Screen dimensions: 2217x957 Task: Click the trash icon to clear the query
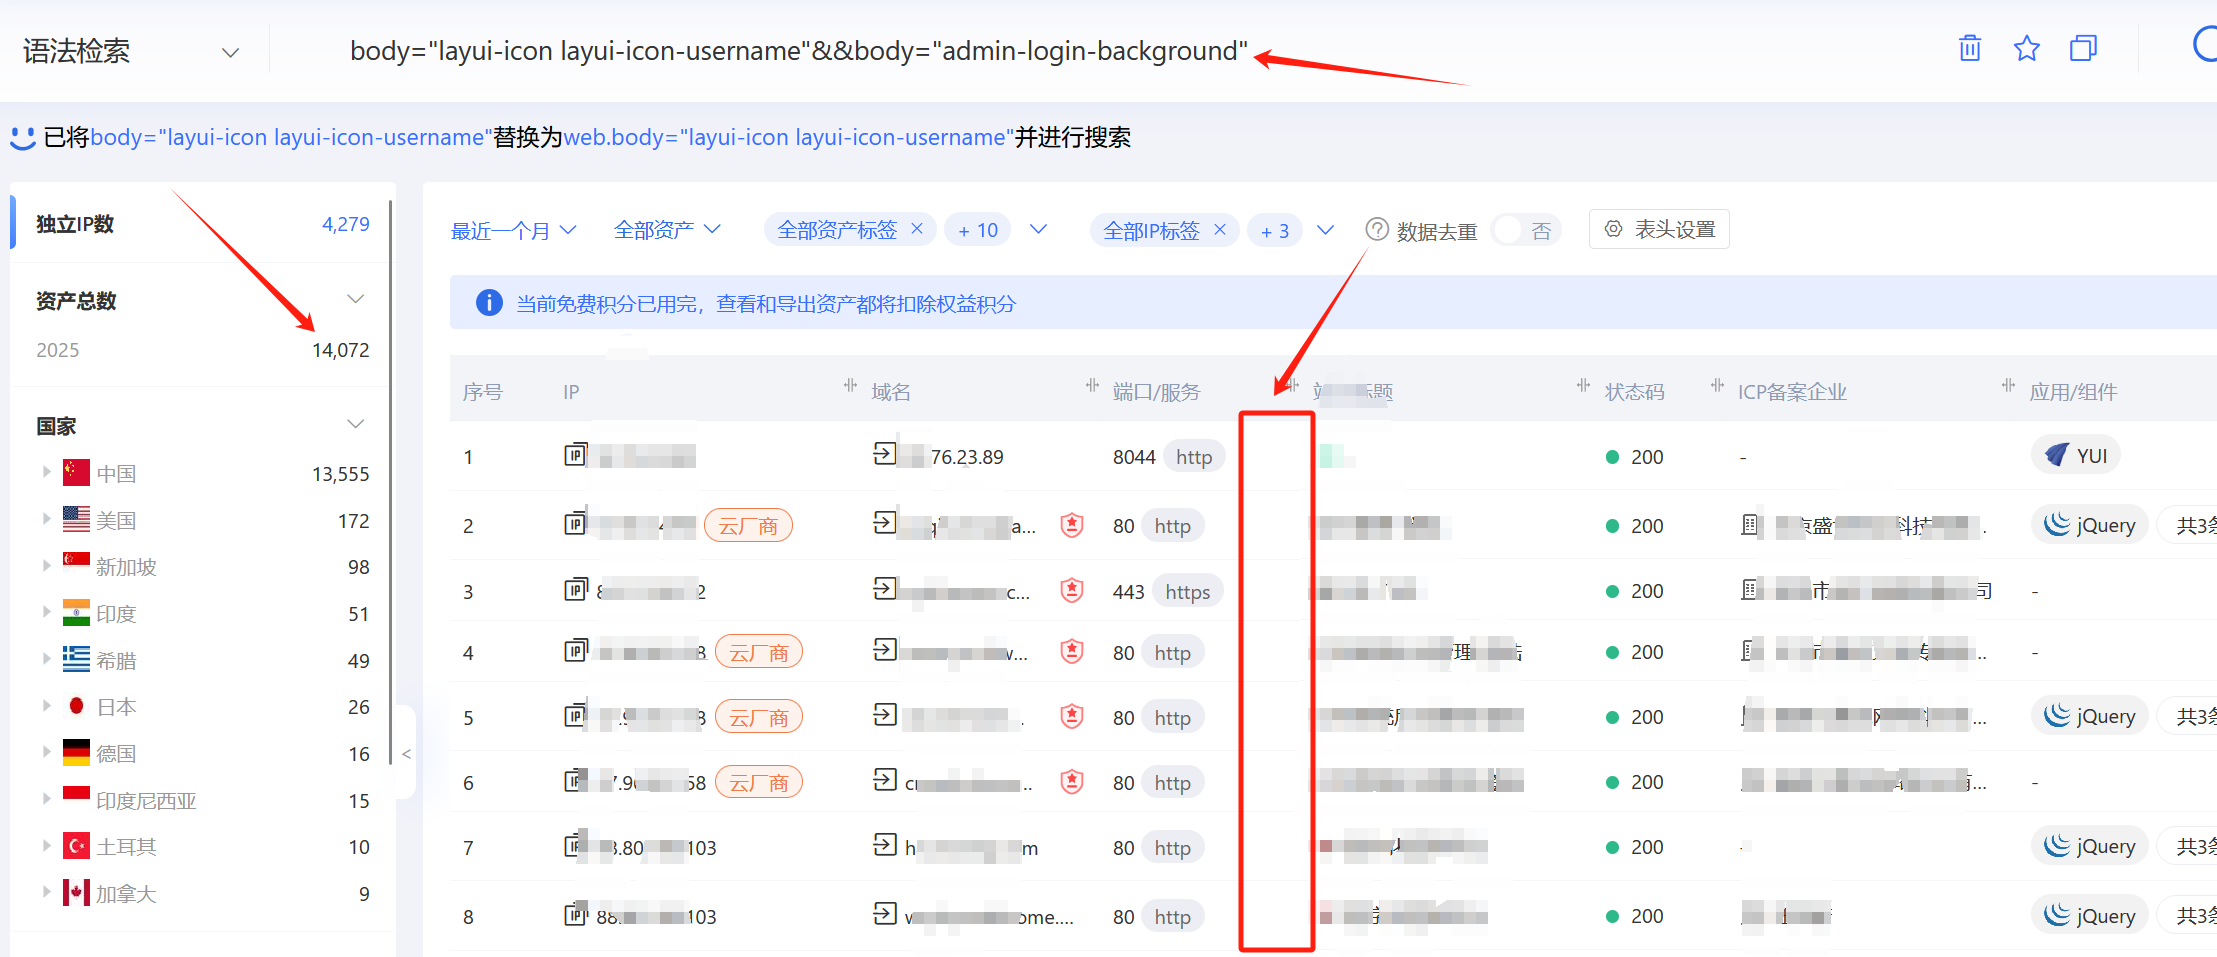point(1968,48)
